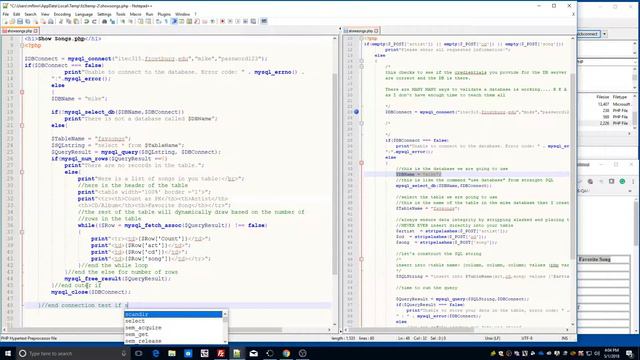Open the Function List toolbar icon
The height and width of the screenshot is (360, 640).
197,21
